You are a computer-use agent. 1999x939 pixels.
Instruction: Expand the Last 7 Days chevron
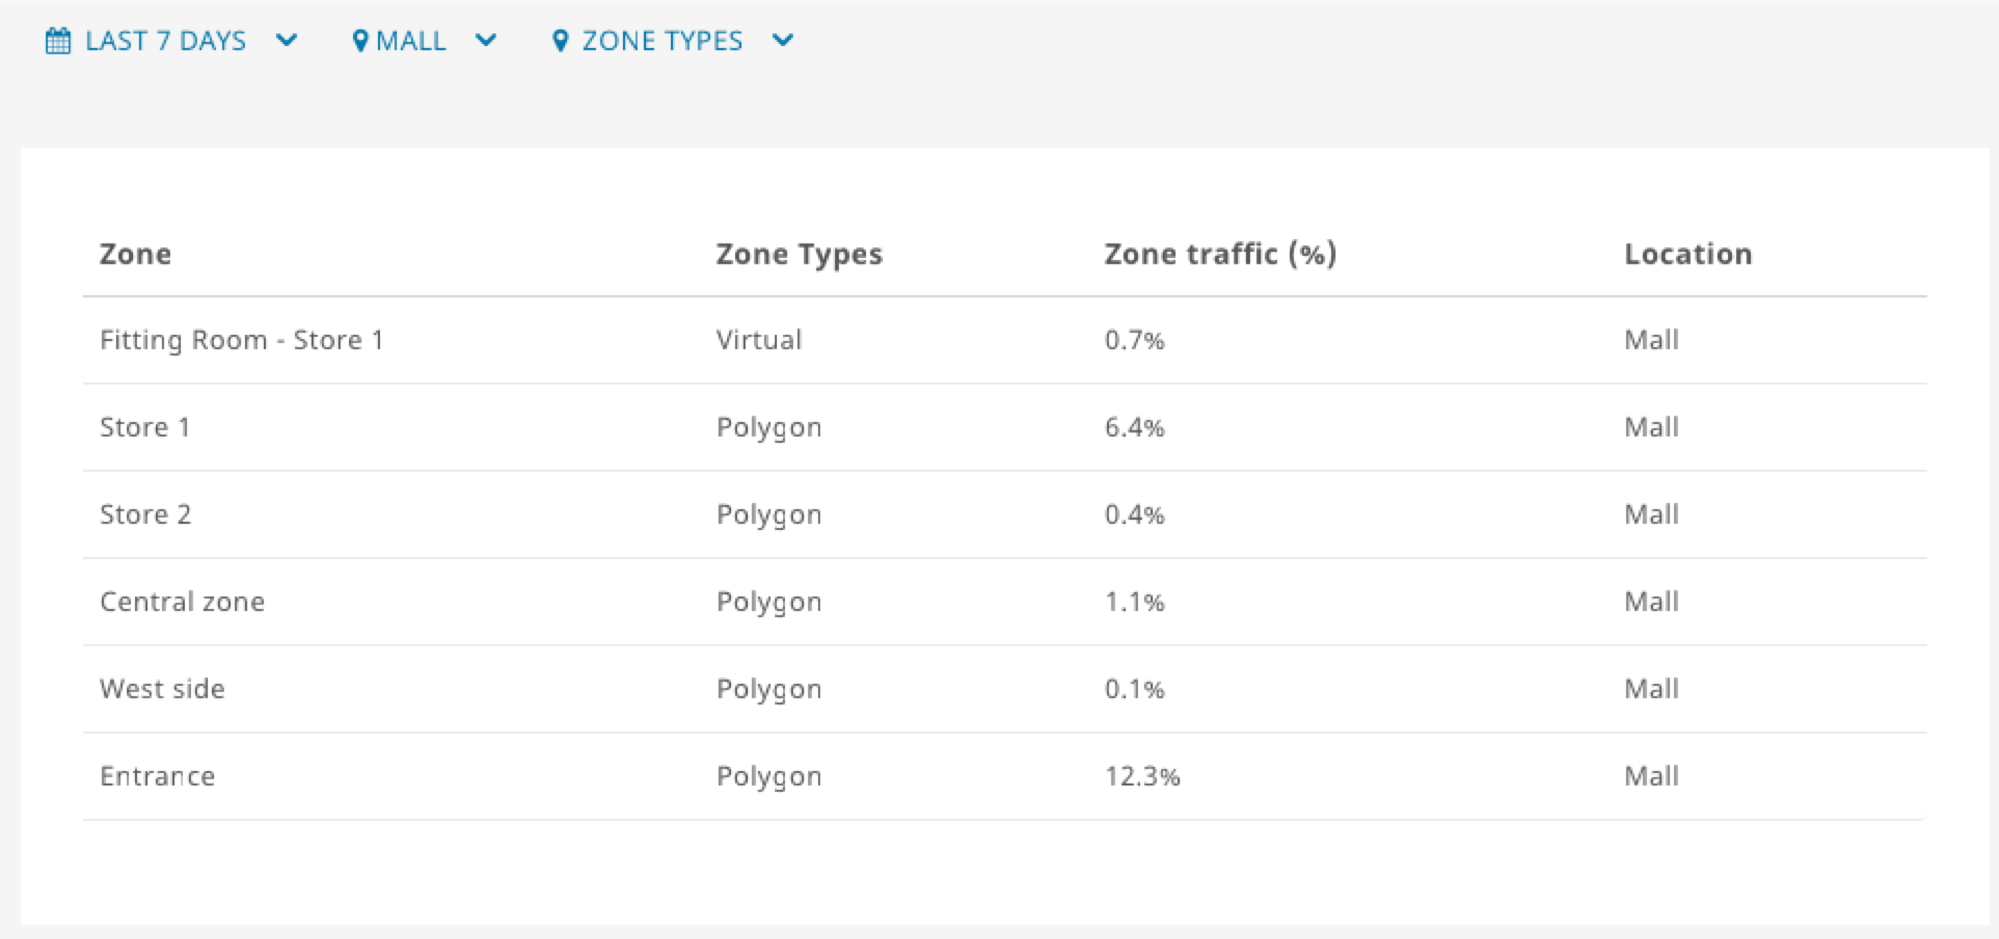[x=287, y=41]
